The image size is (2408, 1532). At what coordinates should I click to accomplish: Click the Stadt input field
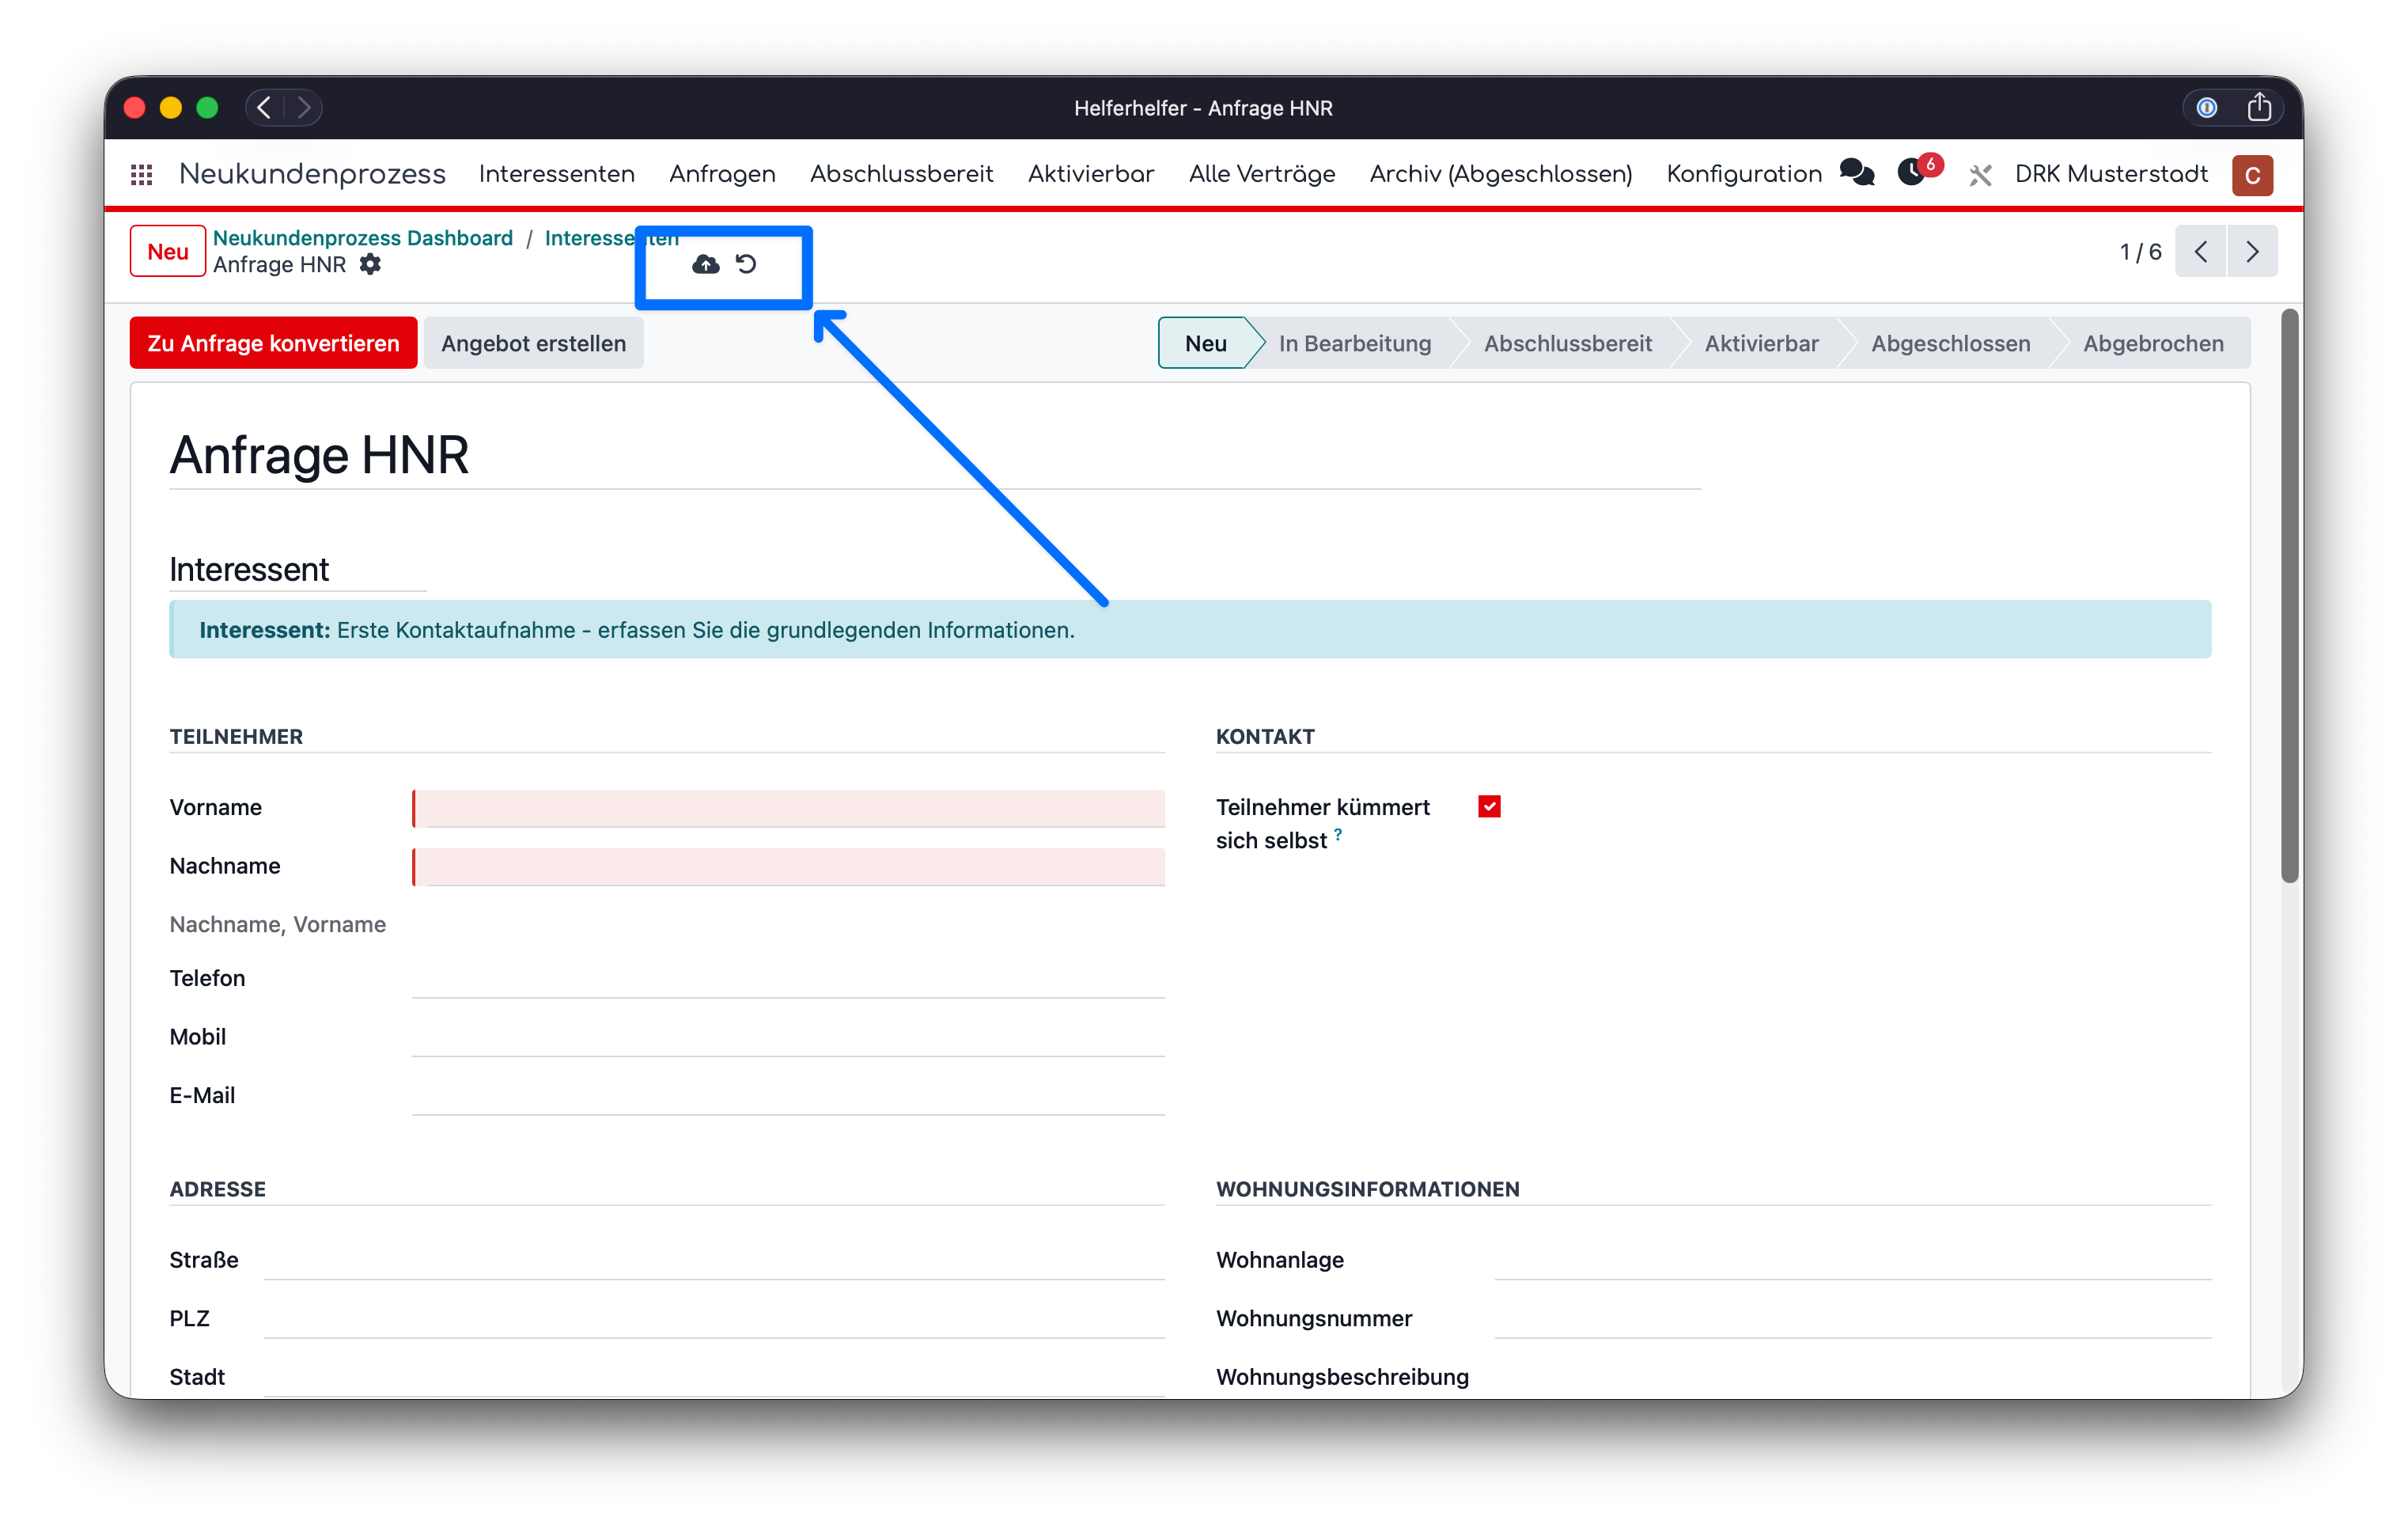714,1378
